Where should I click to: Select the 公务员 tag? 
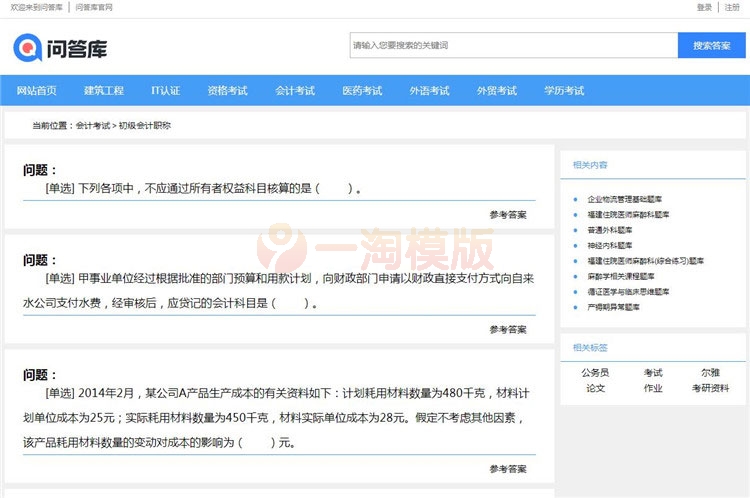(x=596, y=372)
